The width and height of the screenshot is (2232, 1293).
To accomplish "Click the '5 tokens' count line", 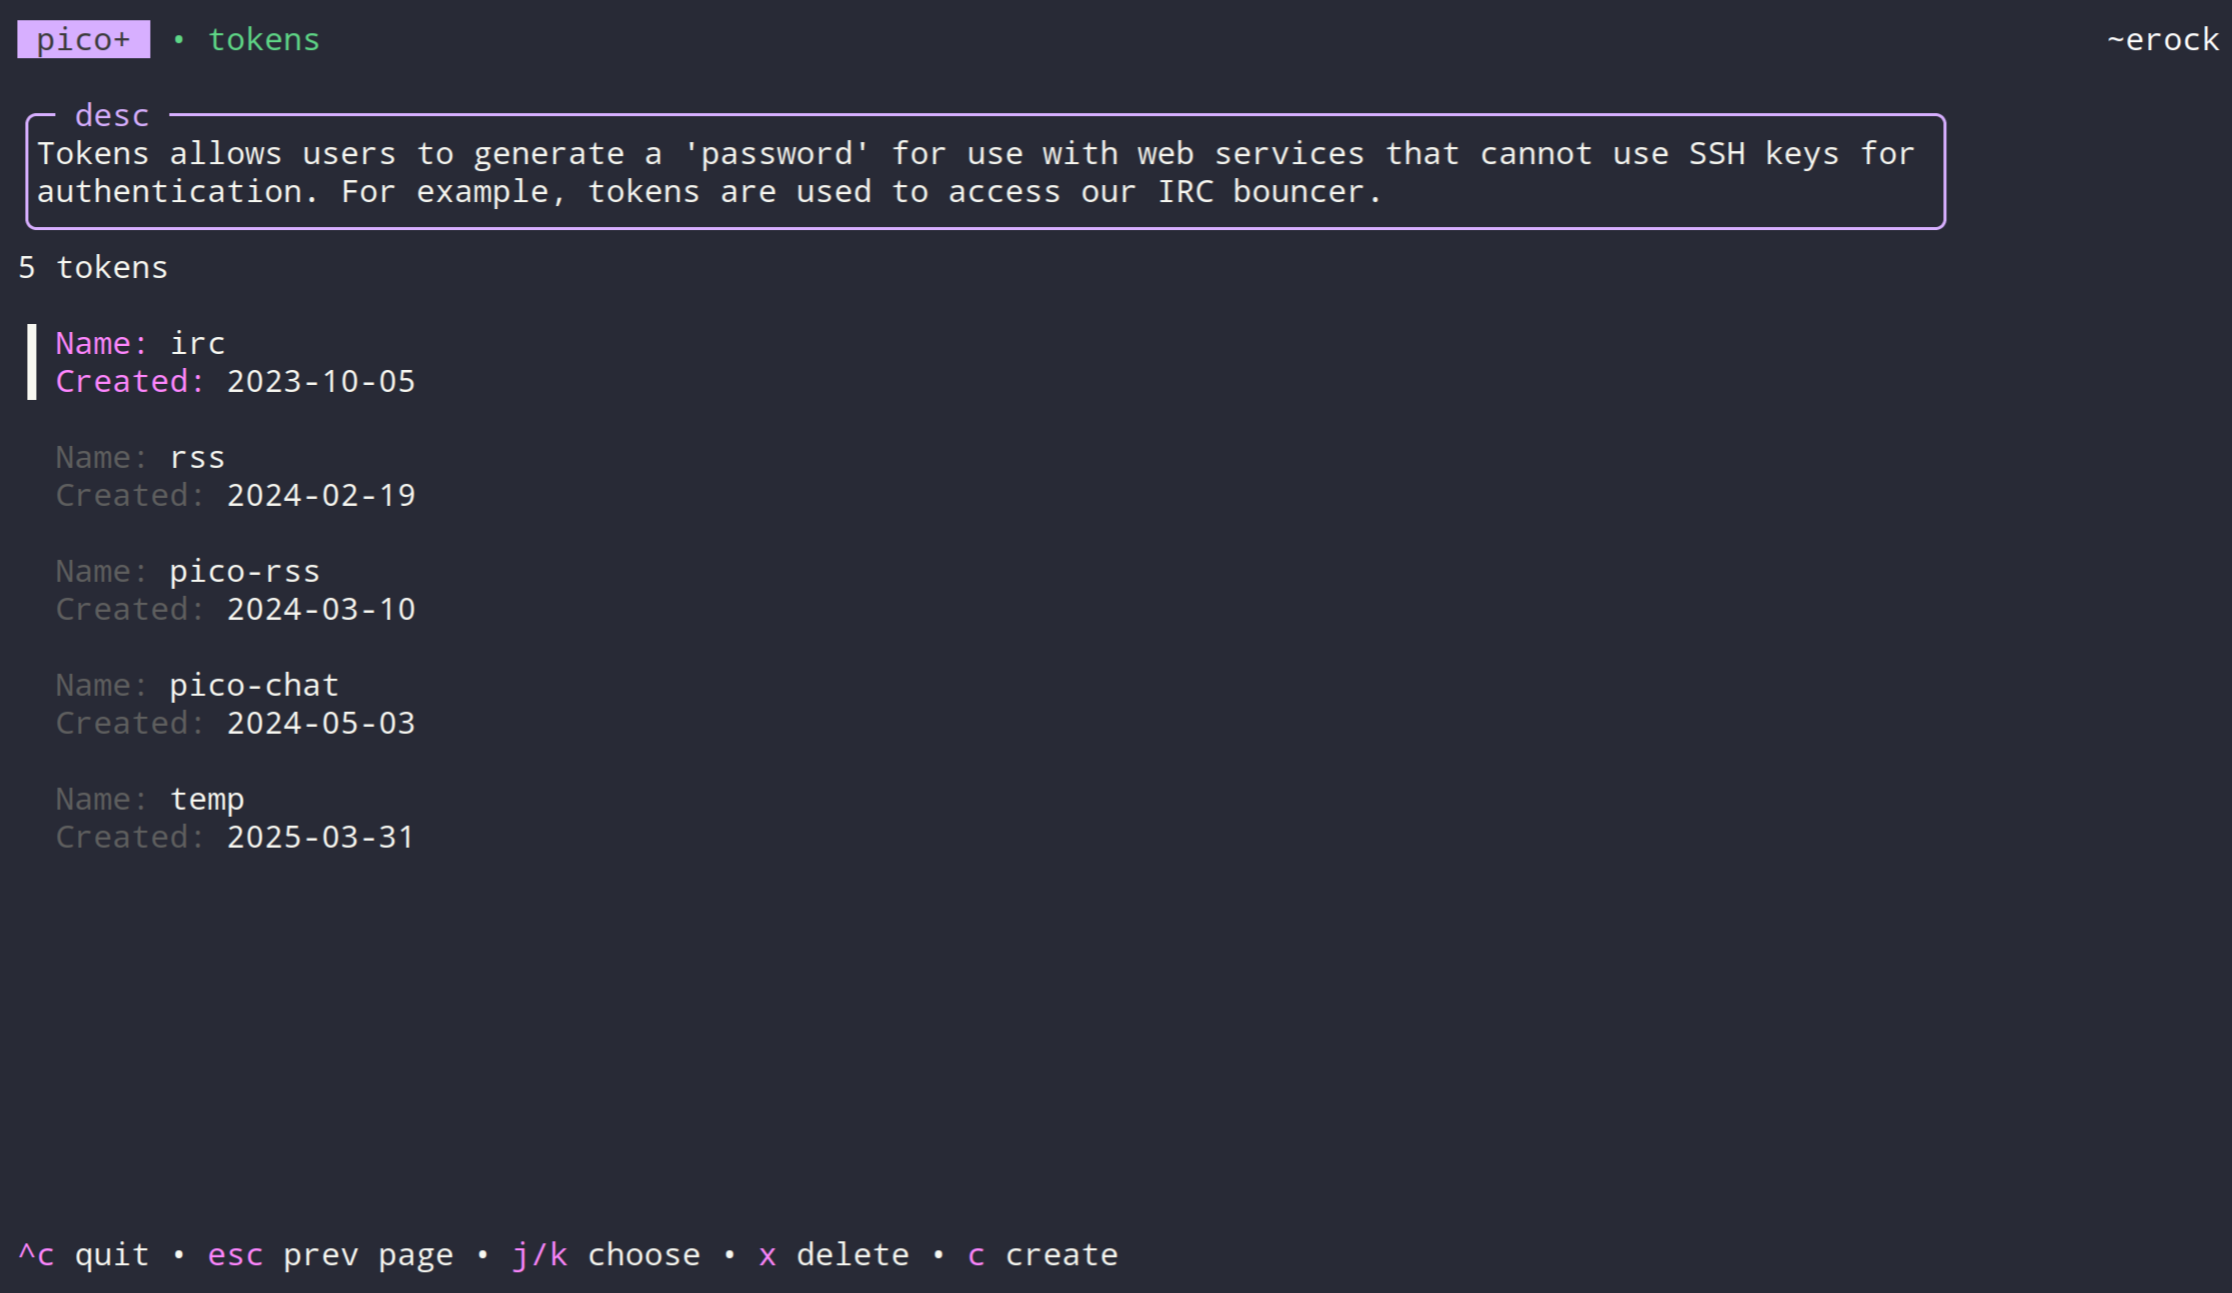I will tap(93, 268).
